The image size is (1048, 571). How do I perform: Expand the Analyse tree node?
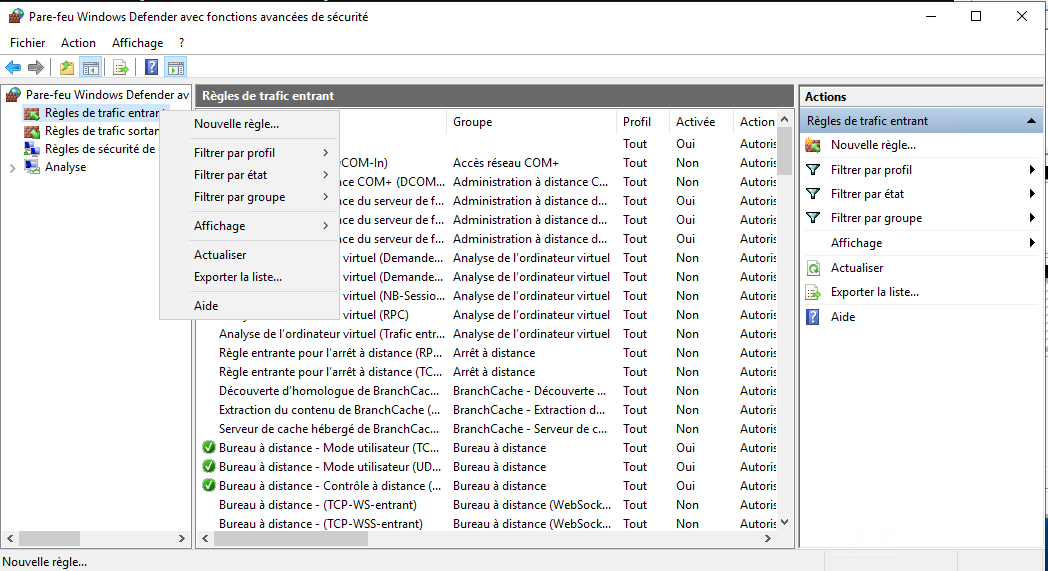tap(13, 168)
